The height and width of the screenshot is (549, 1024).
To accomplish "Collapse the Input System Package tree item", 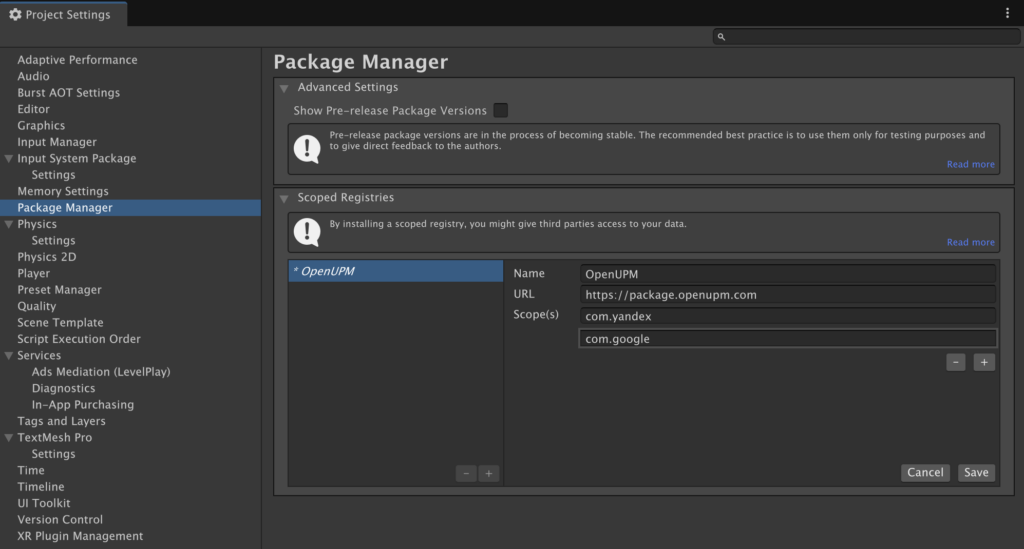I will (8, 159).
